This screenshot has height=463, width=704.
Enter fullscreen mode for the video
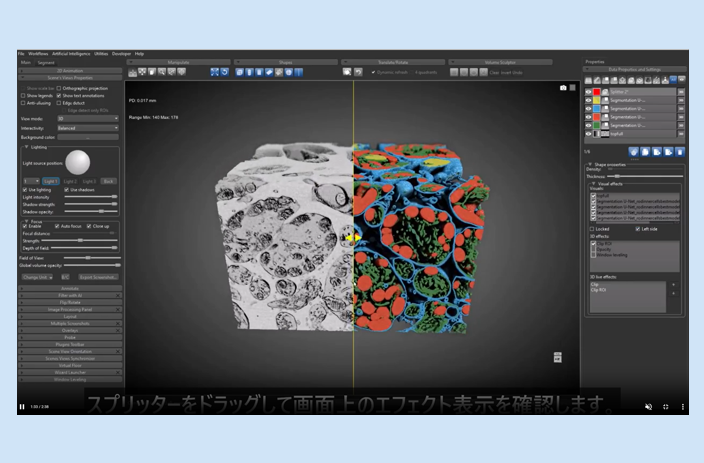coord(666,407)
